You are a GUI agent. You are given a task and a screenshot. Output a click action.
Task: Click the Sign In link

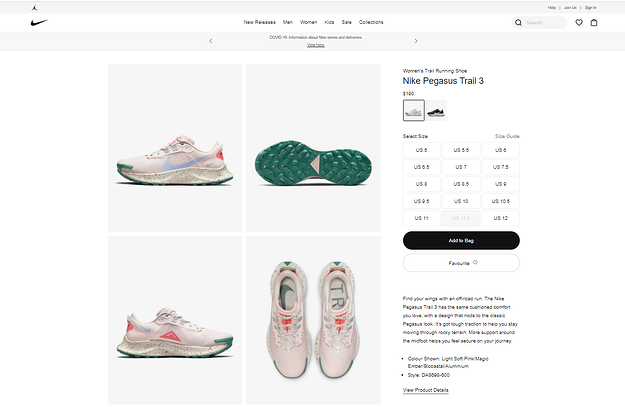pyautogui.click(x=591, y=8)
